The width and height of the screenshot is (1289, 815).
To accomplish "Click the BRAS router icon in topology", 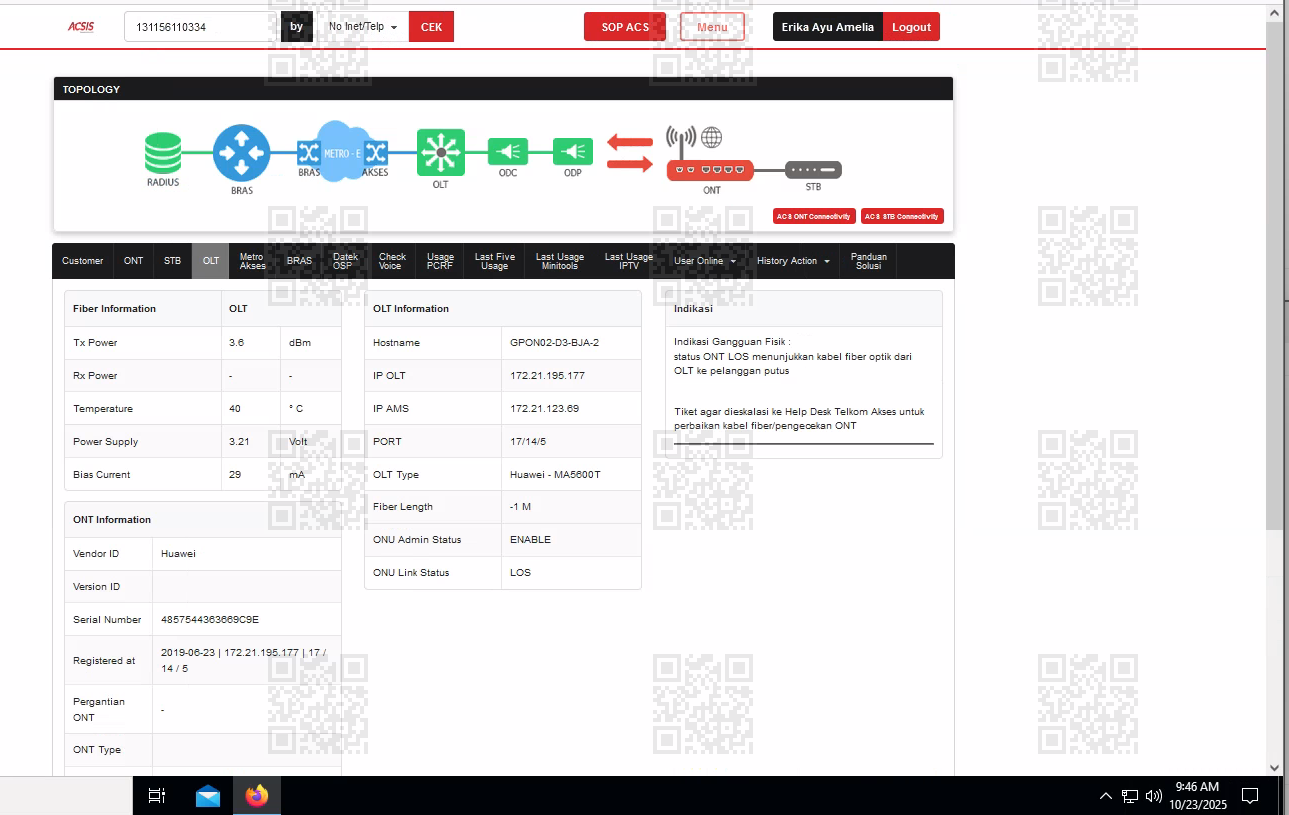I will (x=242, y=153).
